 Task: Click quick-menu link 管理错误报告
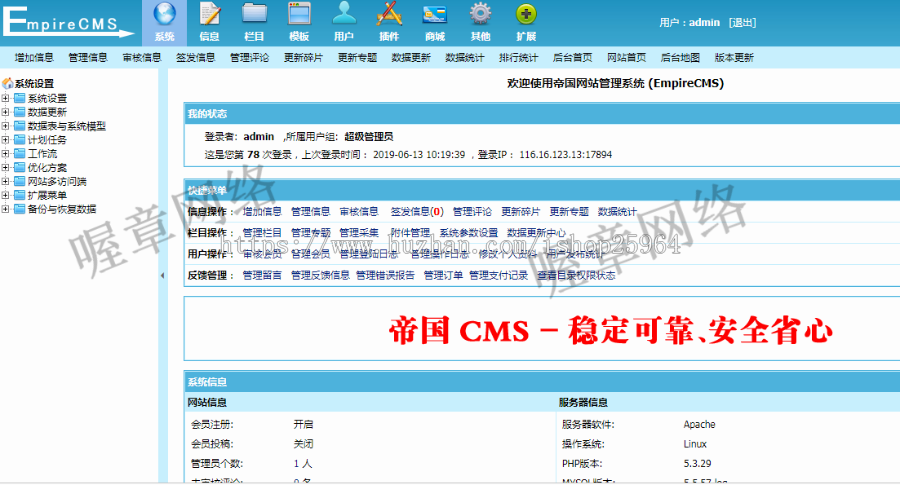tap(385, 276)
